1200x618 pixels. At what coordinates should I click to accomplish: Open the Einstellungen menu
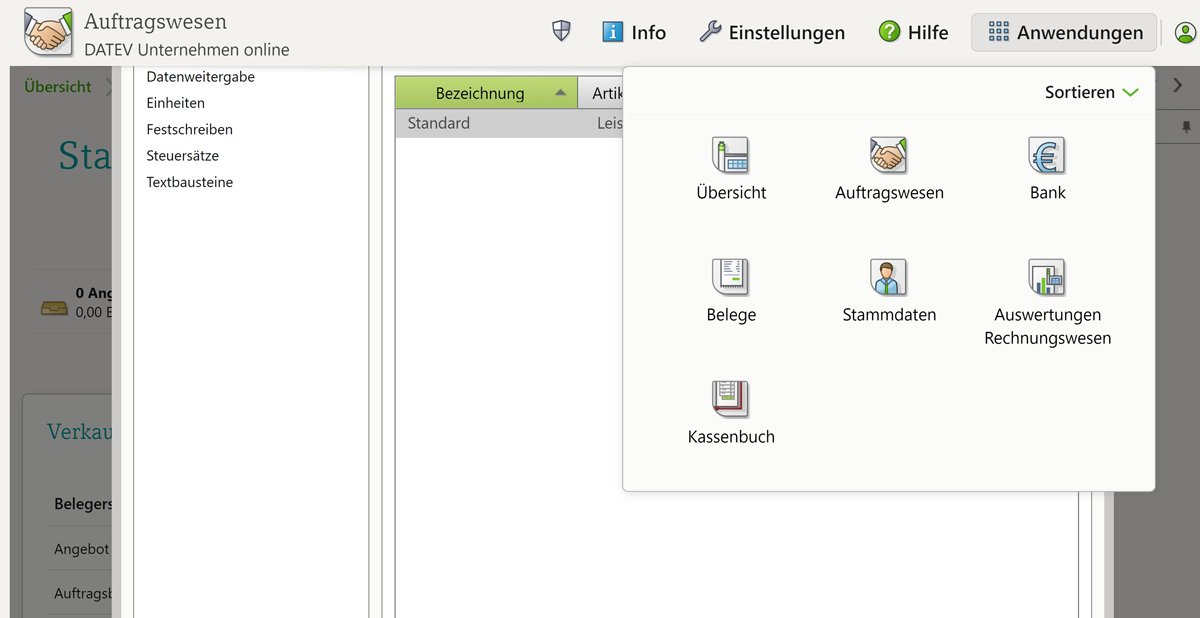[x=771, y=31]
